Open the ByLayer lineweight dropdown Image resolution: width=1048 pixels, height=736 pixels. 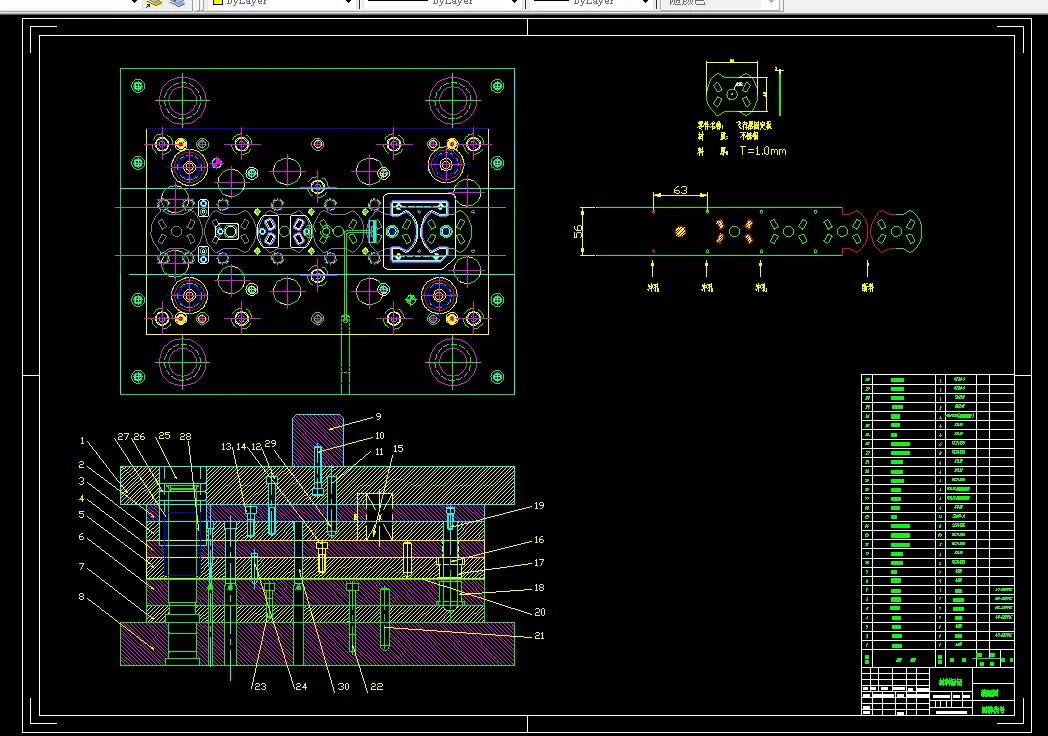tap(647, 3)
